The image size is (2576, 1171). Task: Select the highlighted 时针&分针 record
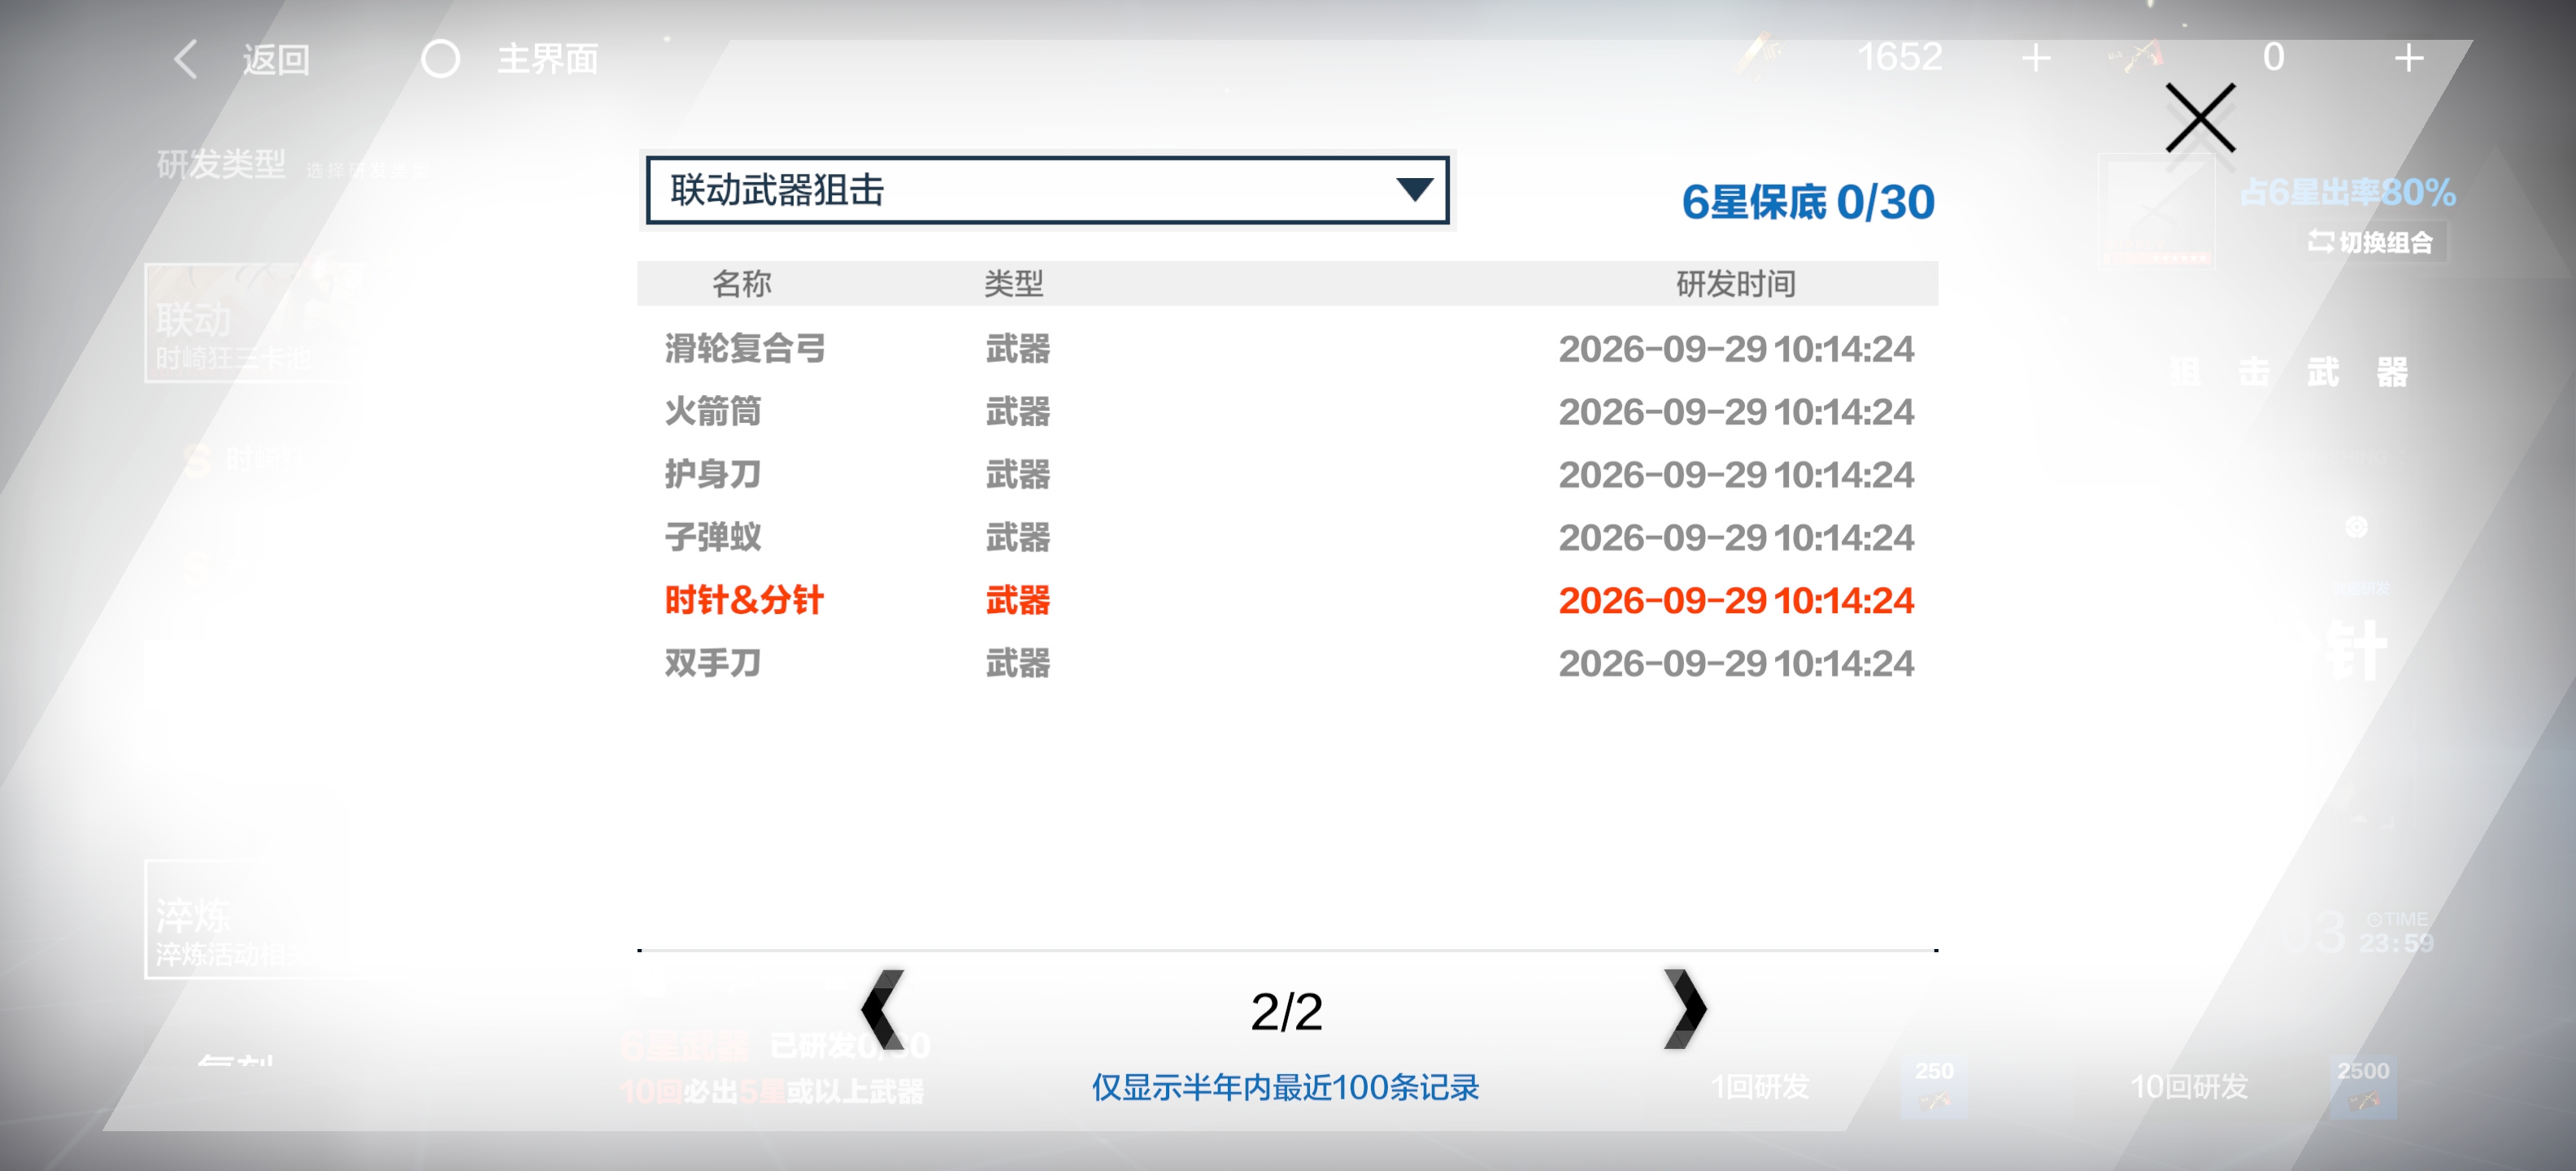pyautogui.click(x=1288, y=601)
